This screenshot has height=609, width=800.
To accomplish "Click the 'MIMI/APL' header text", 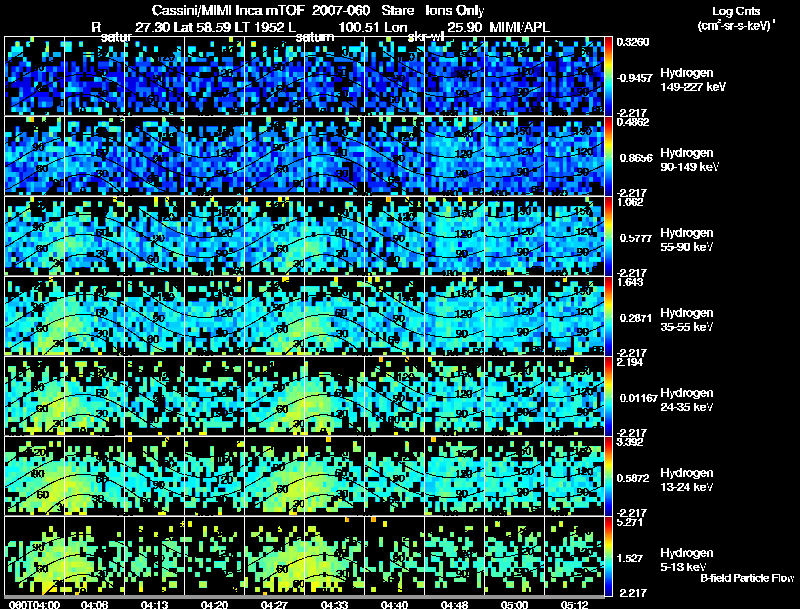I will click(x=519, y=27).
